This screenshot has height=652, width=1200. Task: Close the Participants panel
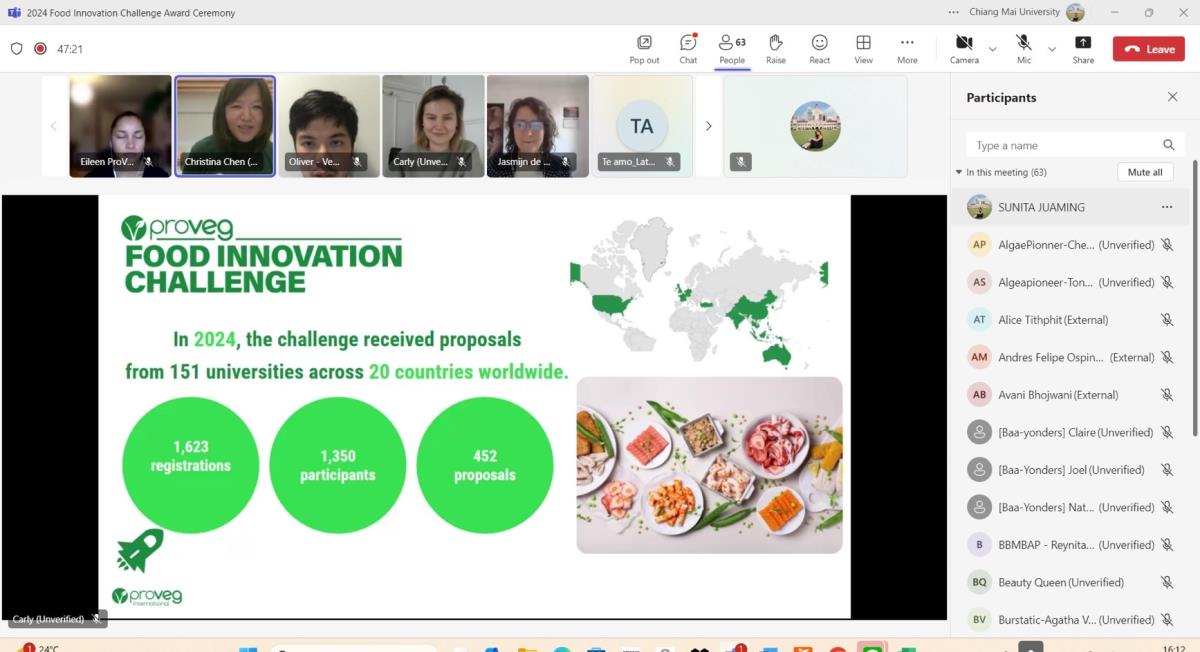[x=1172, y=97]
